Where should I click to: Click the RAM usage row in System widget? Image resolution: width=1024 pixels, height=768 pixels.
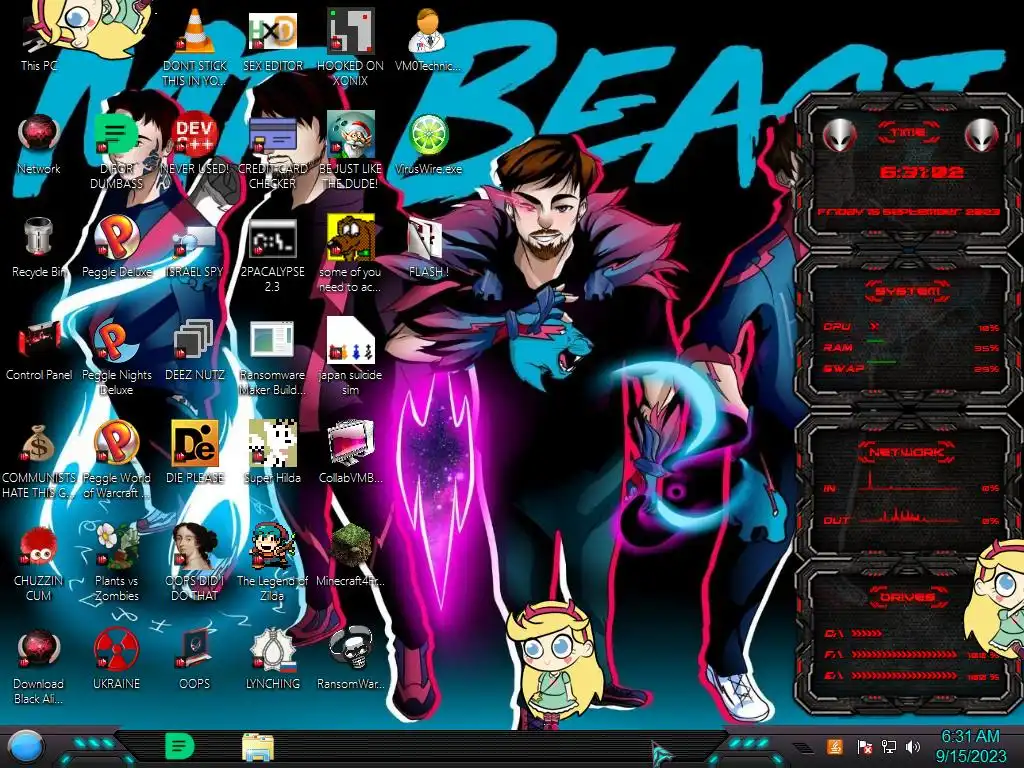tap(911, 347)
